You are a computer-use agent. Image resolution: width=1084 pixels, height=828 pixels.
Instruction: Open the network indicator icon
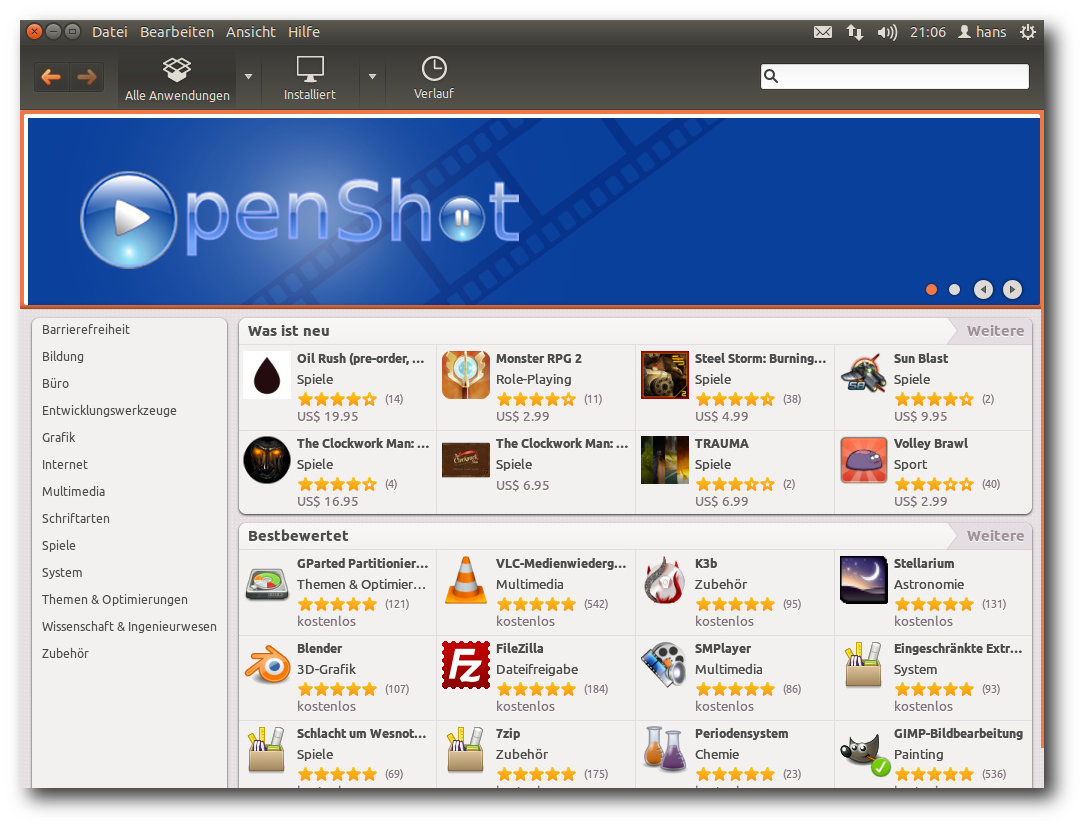point(854,32)
